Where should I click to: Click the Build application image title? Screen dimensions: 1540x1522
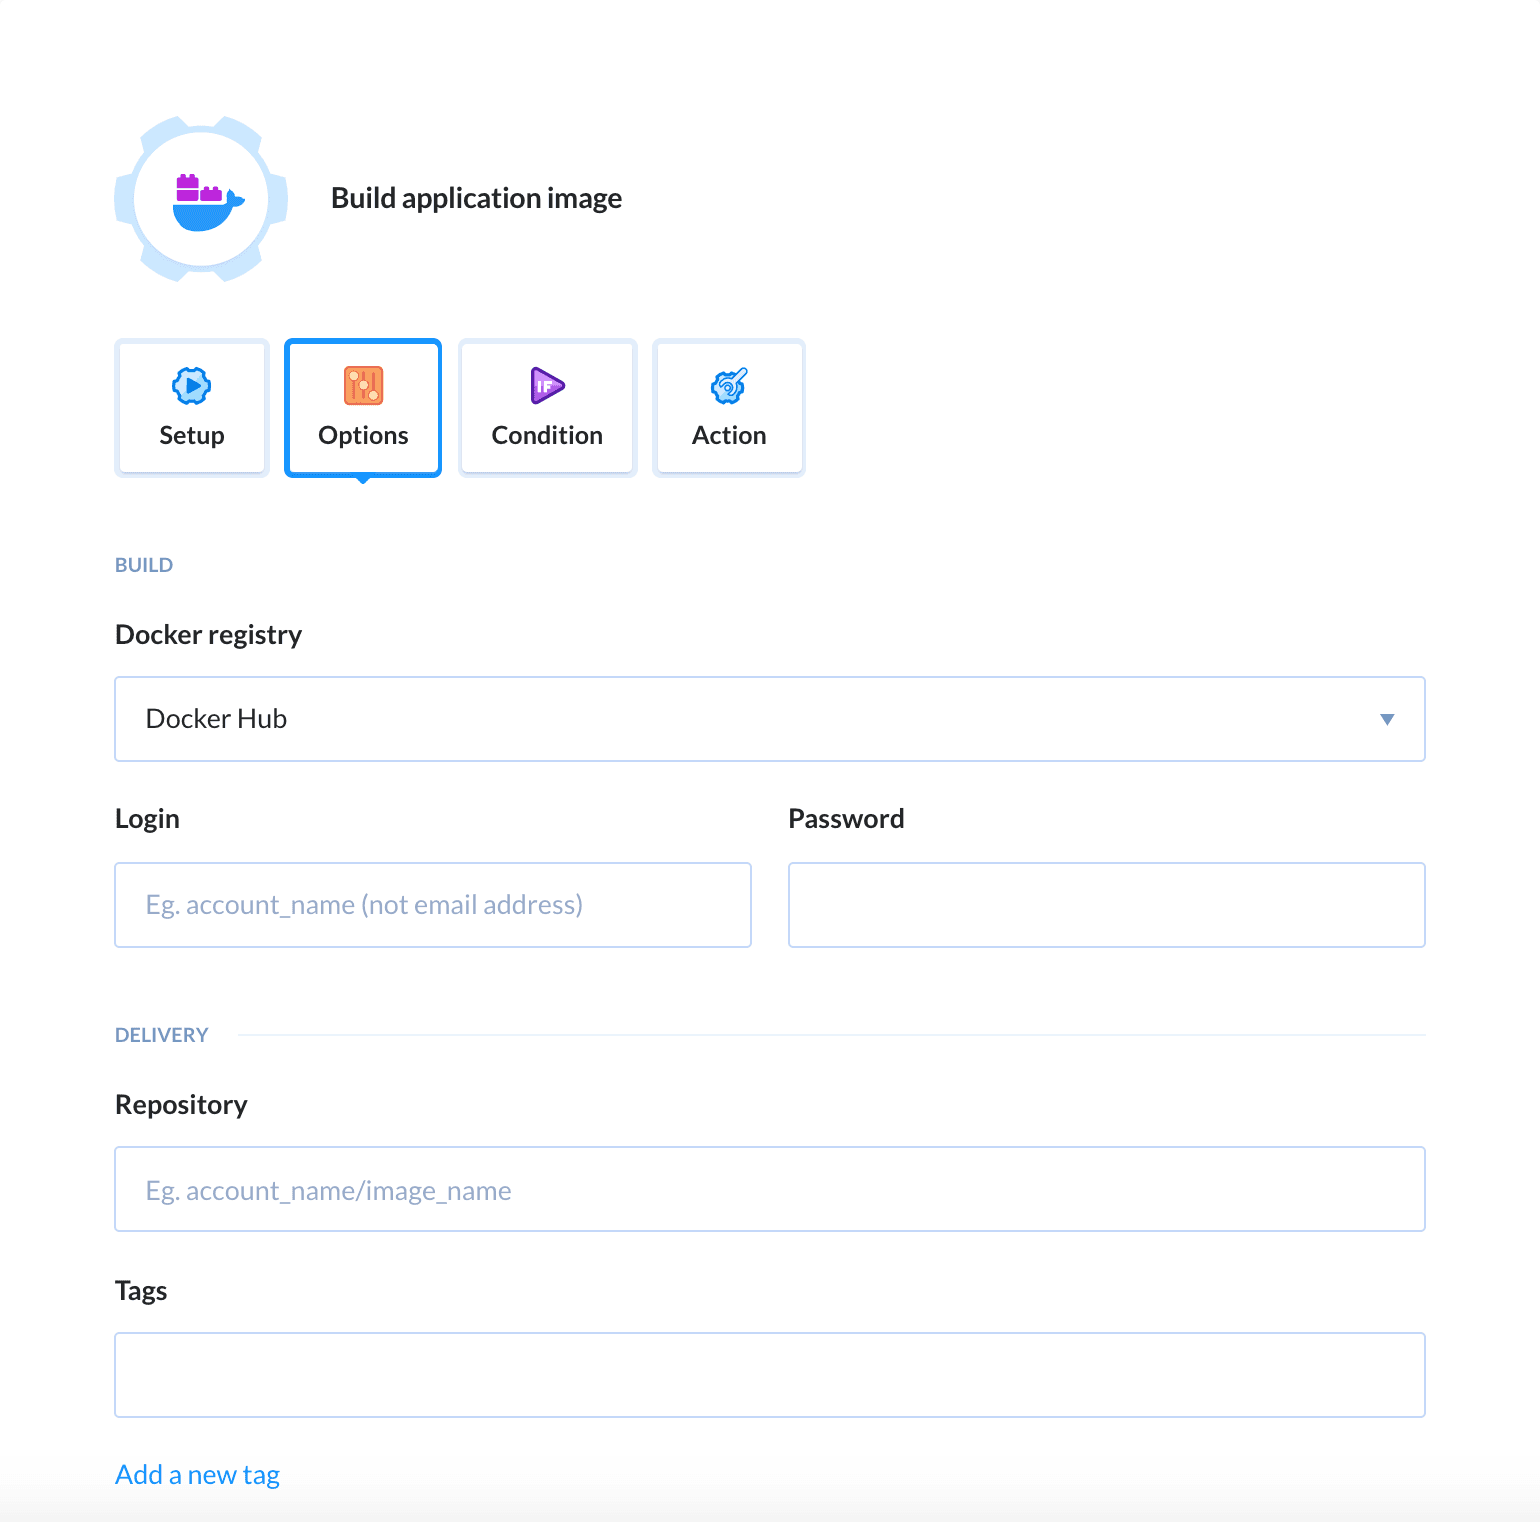[x=476, y=198]
